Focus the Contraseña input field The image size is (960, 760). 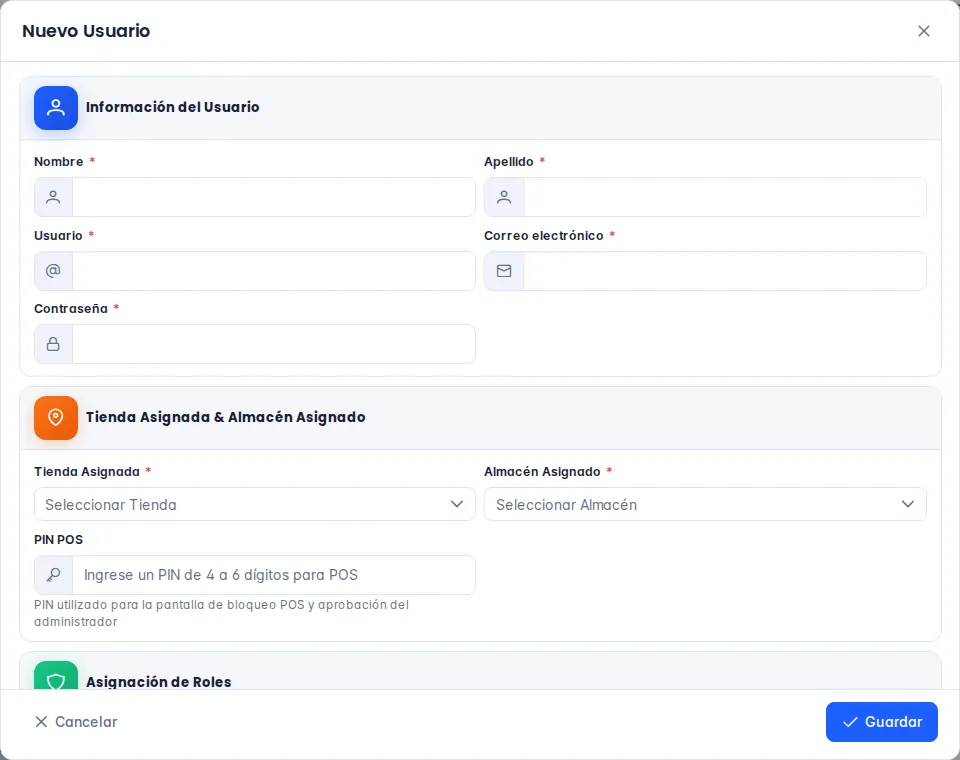[x=274, y=344]
